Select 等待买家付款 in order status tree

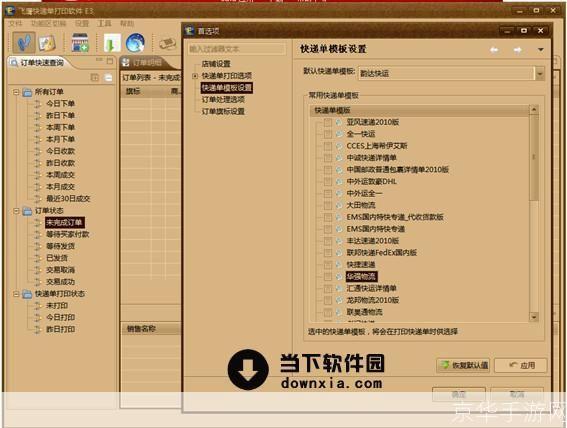tap(68, 235)
